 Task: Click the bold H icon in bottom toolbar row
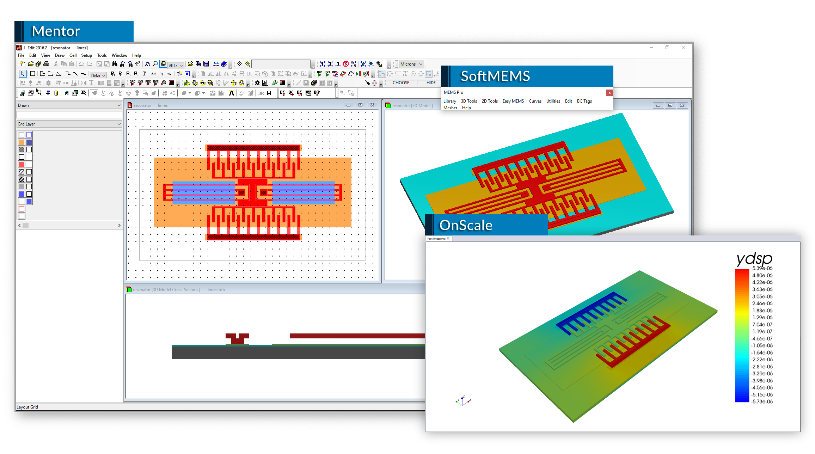269,93
